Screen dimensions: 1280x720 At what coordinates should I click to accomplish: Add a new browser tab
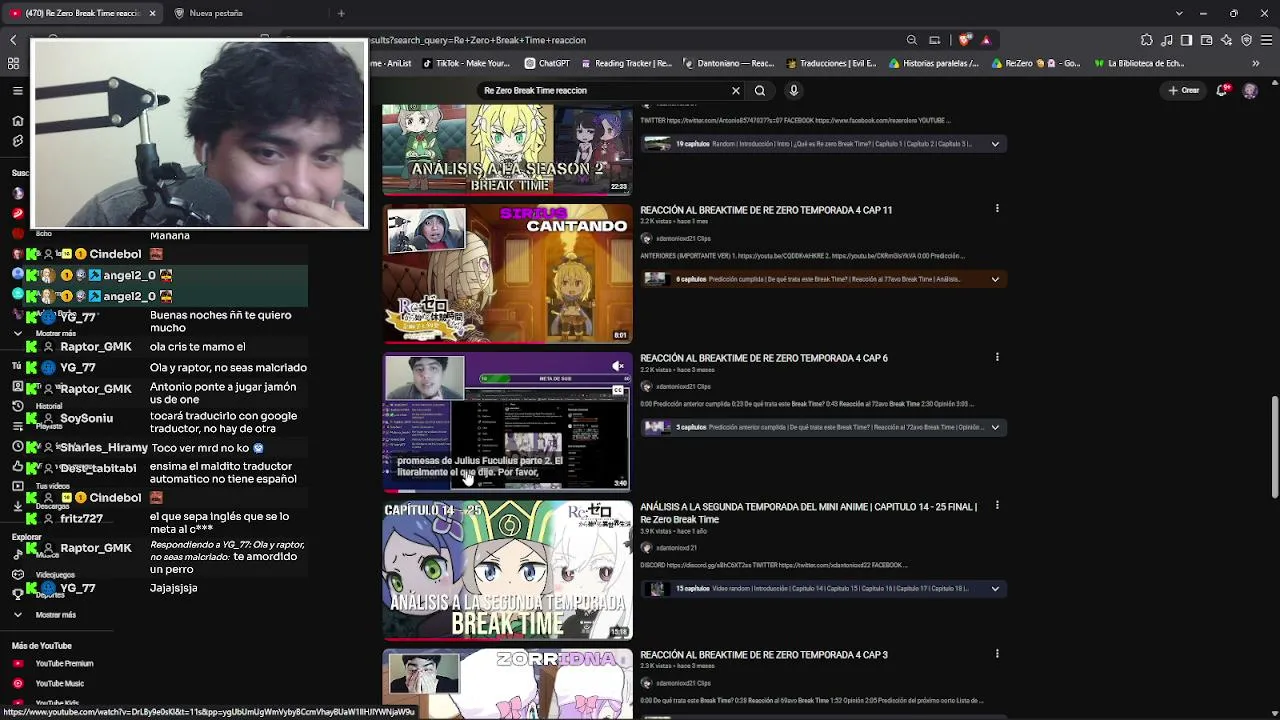pyautogui.click(x=341, y=13)
